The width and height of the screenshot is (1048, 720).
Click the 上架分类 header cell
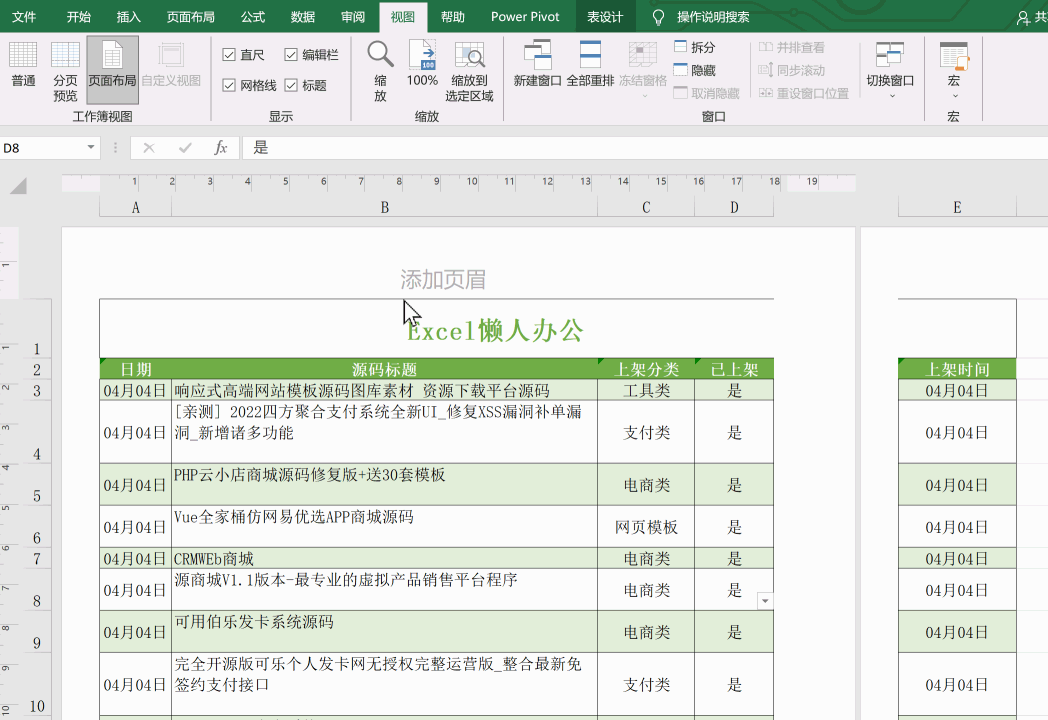tap(646, 369)
